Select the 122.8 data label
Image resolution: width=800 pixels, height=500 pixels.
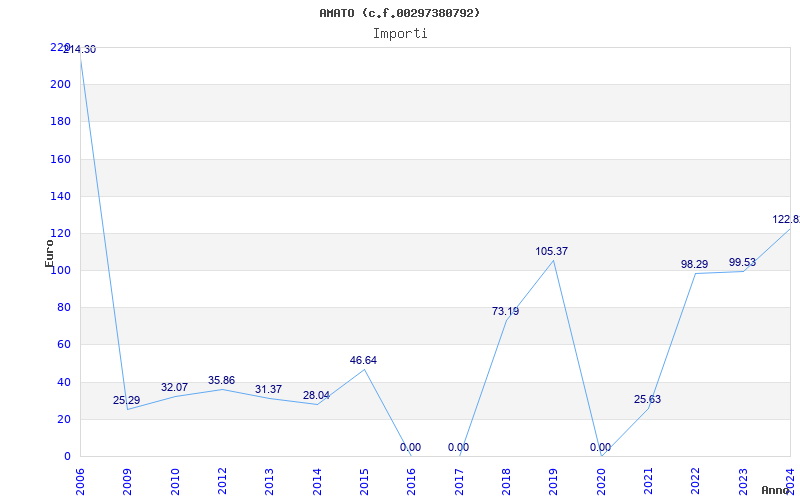[x=786, y=220]
